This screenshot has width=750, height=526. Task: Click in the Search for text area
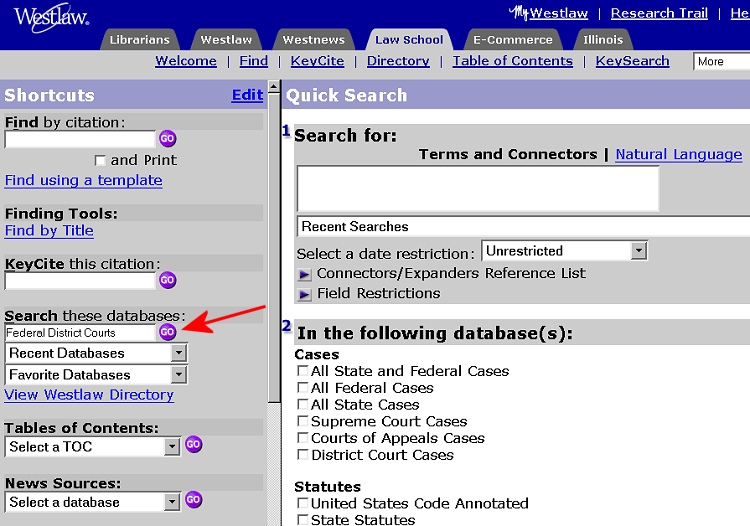click(478, 189)
